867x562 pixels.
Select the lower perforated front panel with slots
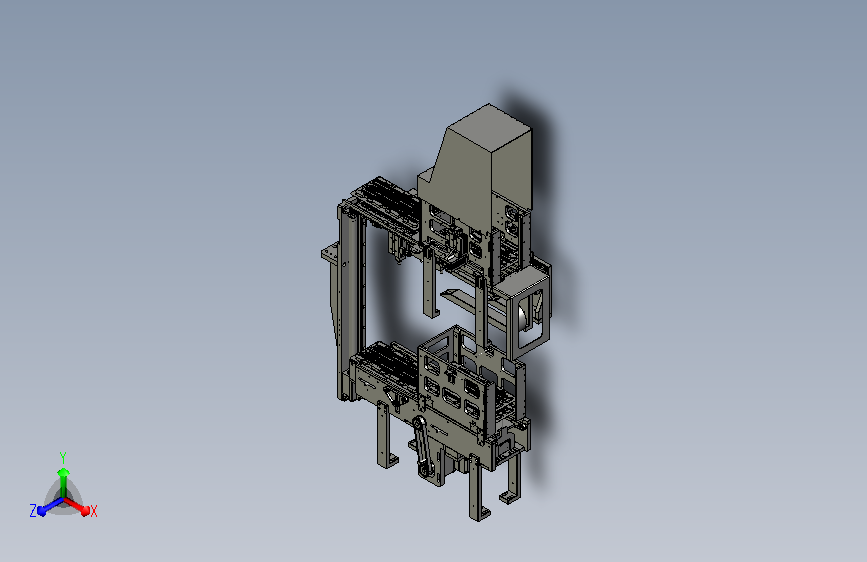pos(452,393)
